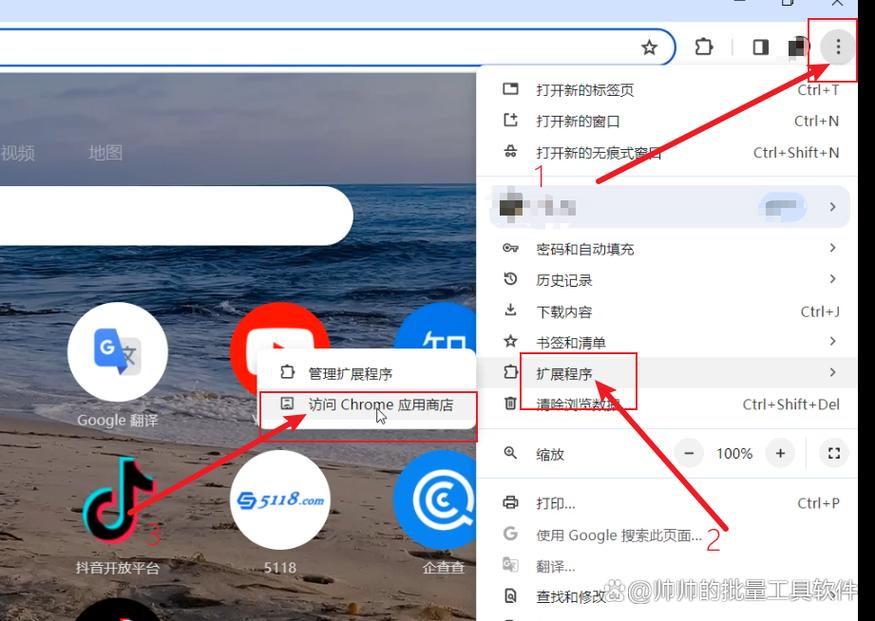Click the bookmark star in the address bar
Image resolution: width=875 pixels, height=621 pixels.
[x=650, y=46]
